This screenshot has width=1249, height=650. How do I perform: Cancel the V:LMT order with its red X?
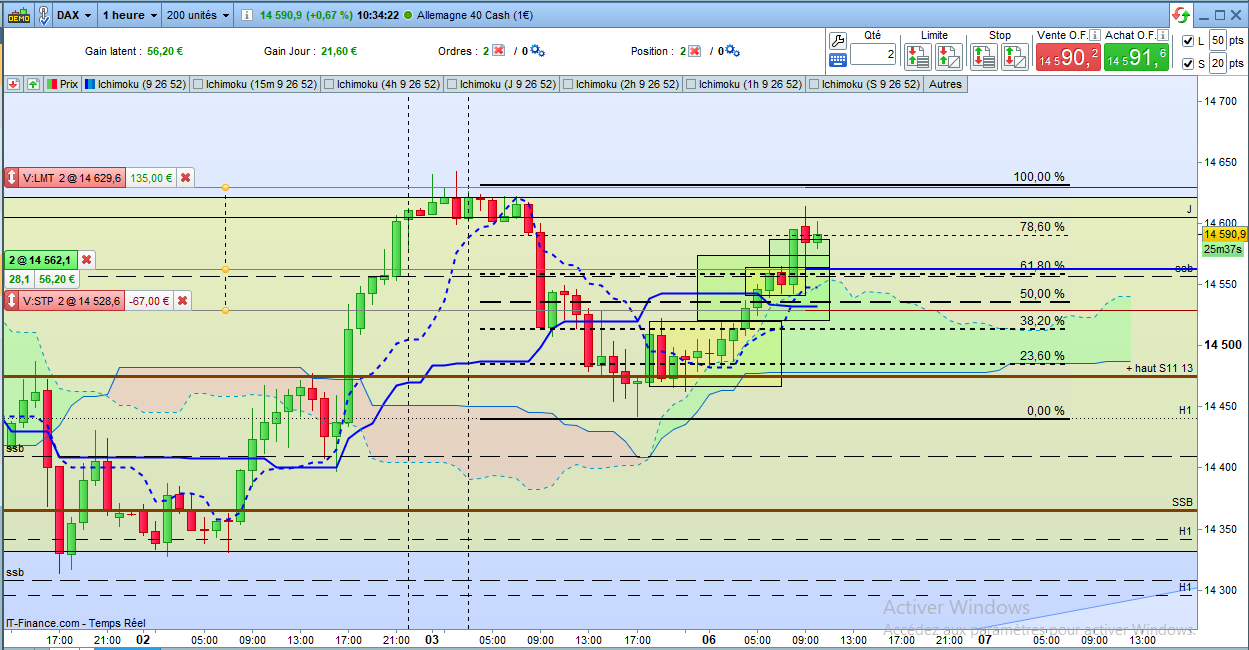(x=185, y=178)
